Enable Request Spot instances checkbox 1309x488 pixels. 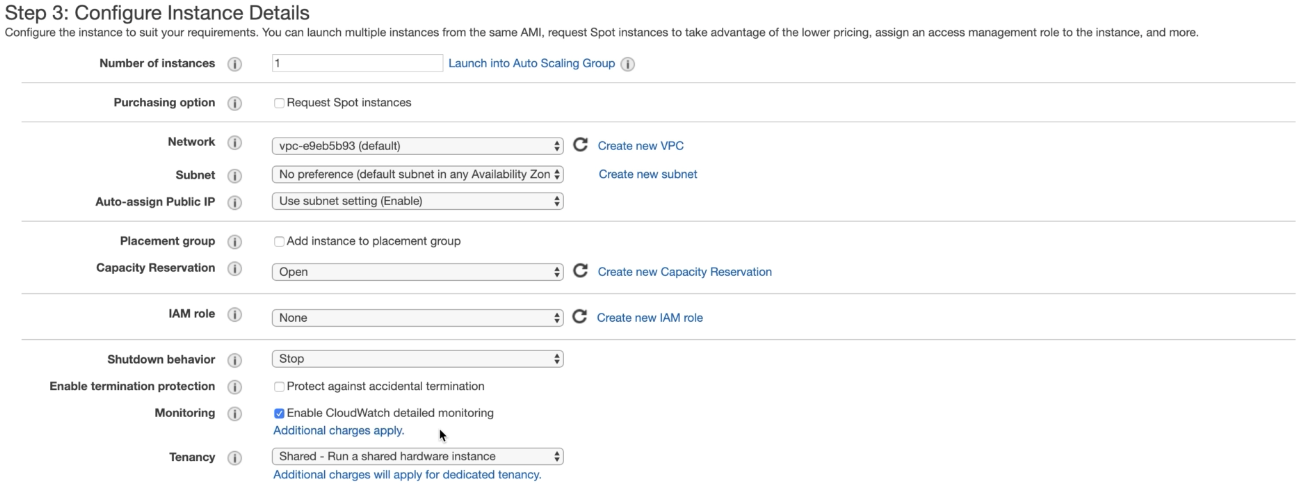[280, 103]
